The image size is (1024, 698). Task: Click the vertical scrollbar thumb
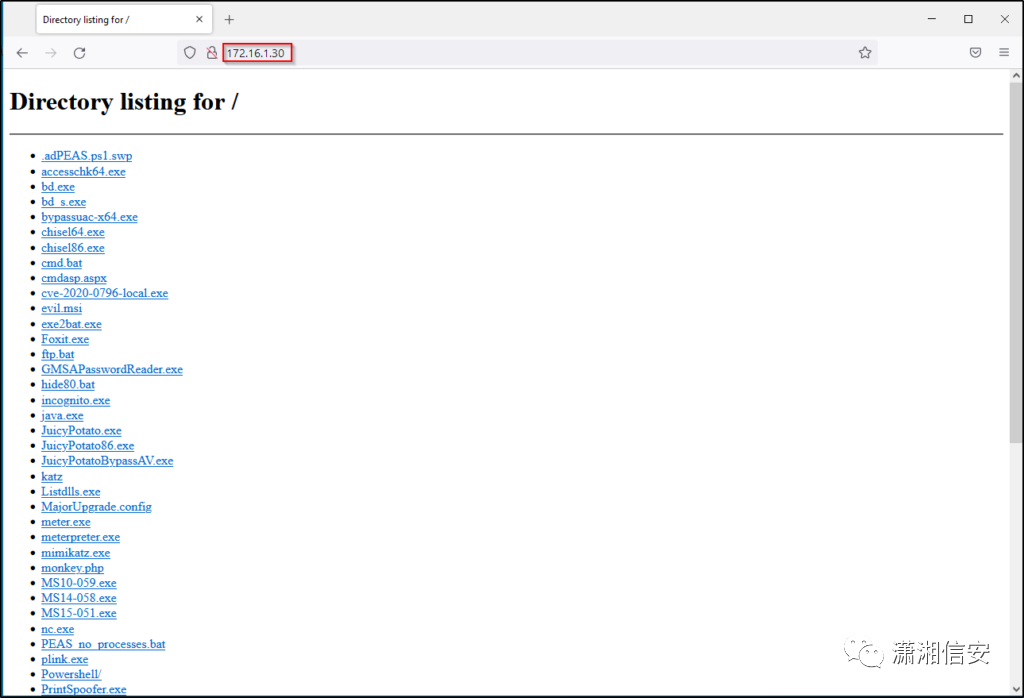(x=1016, y=262)
